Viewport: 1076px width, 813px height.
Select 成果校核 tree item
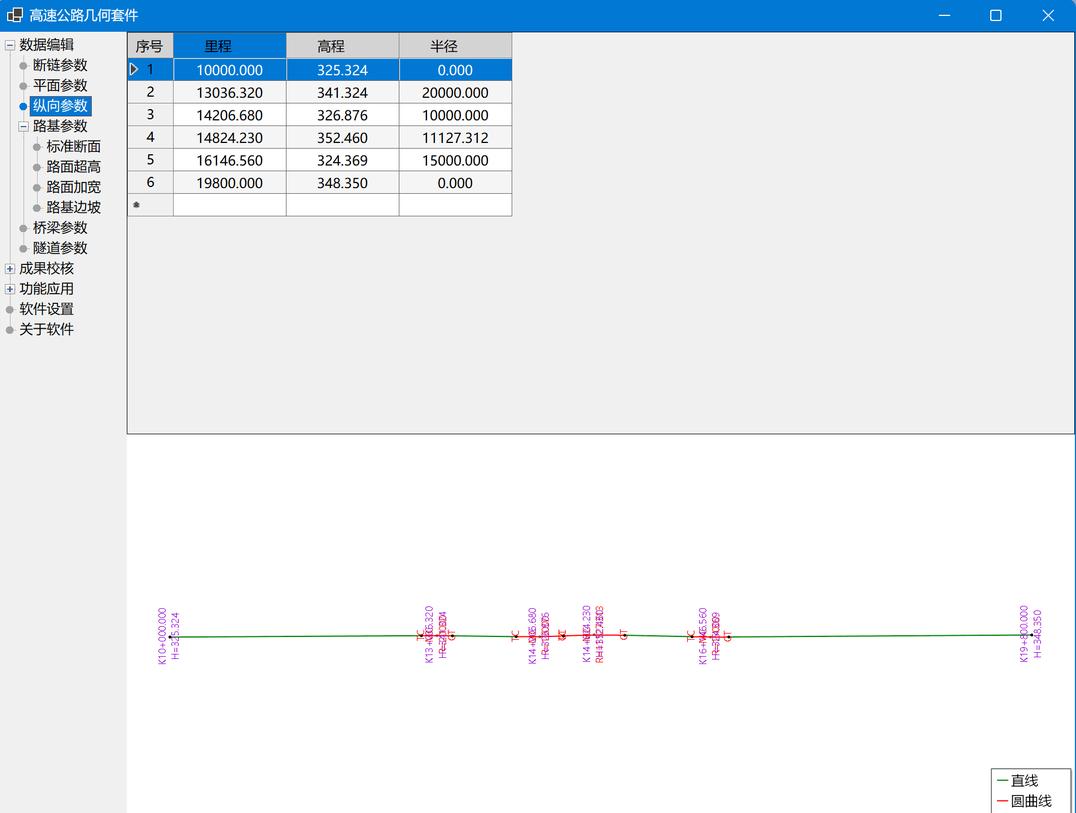pyautogui.click(x=47, y=269)
